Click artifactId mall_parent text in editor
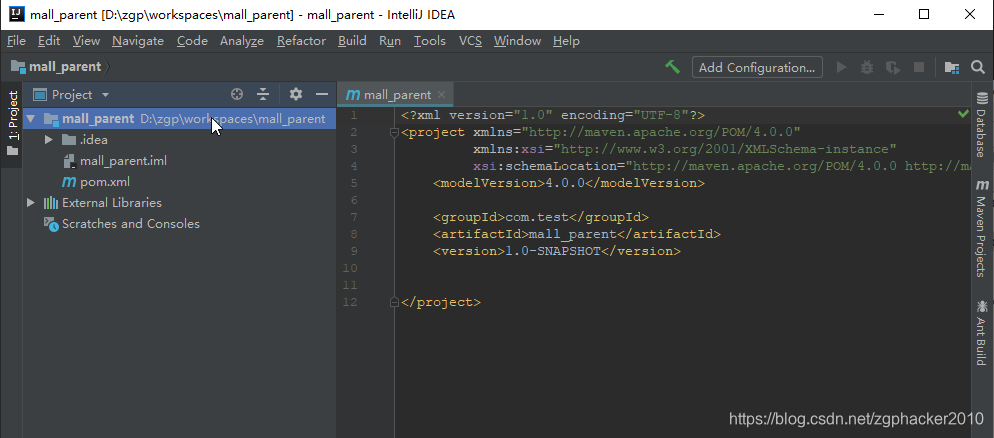This screenshot has width=994, height=438. [572, 234]
